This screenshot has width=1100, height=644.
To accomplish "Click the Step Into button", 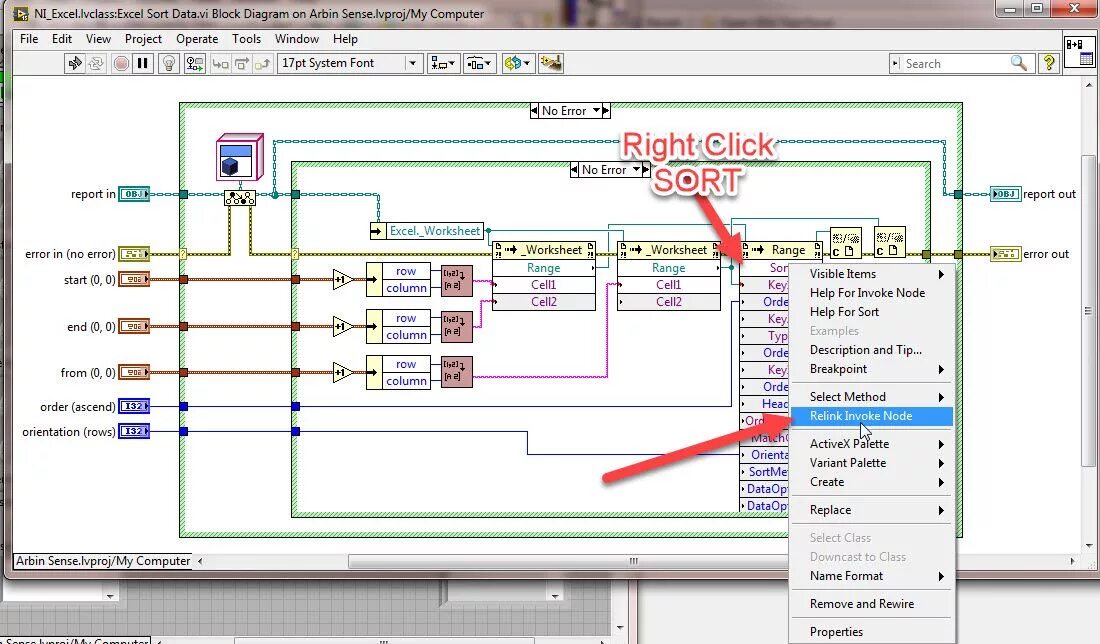I will [220, 64].
